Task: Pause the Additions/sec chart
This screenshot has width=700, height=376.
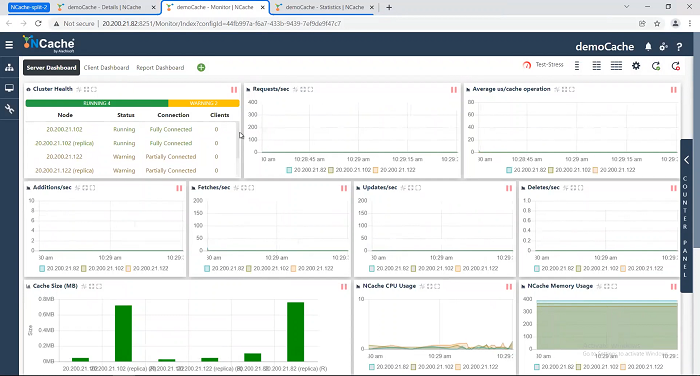Action: (179, 188)
